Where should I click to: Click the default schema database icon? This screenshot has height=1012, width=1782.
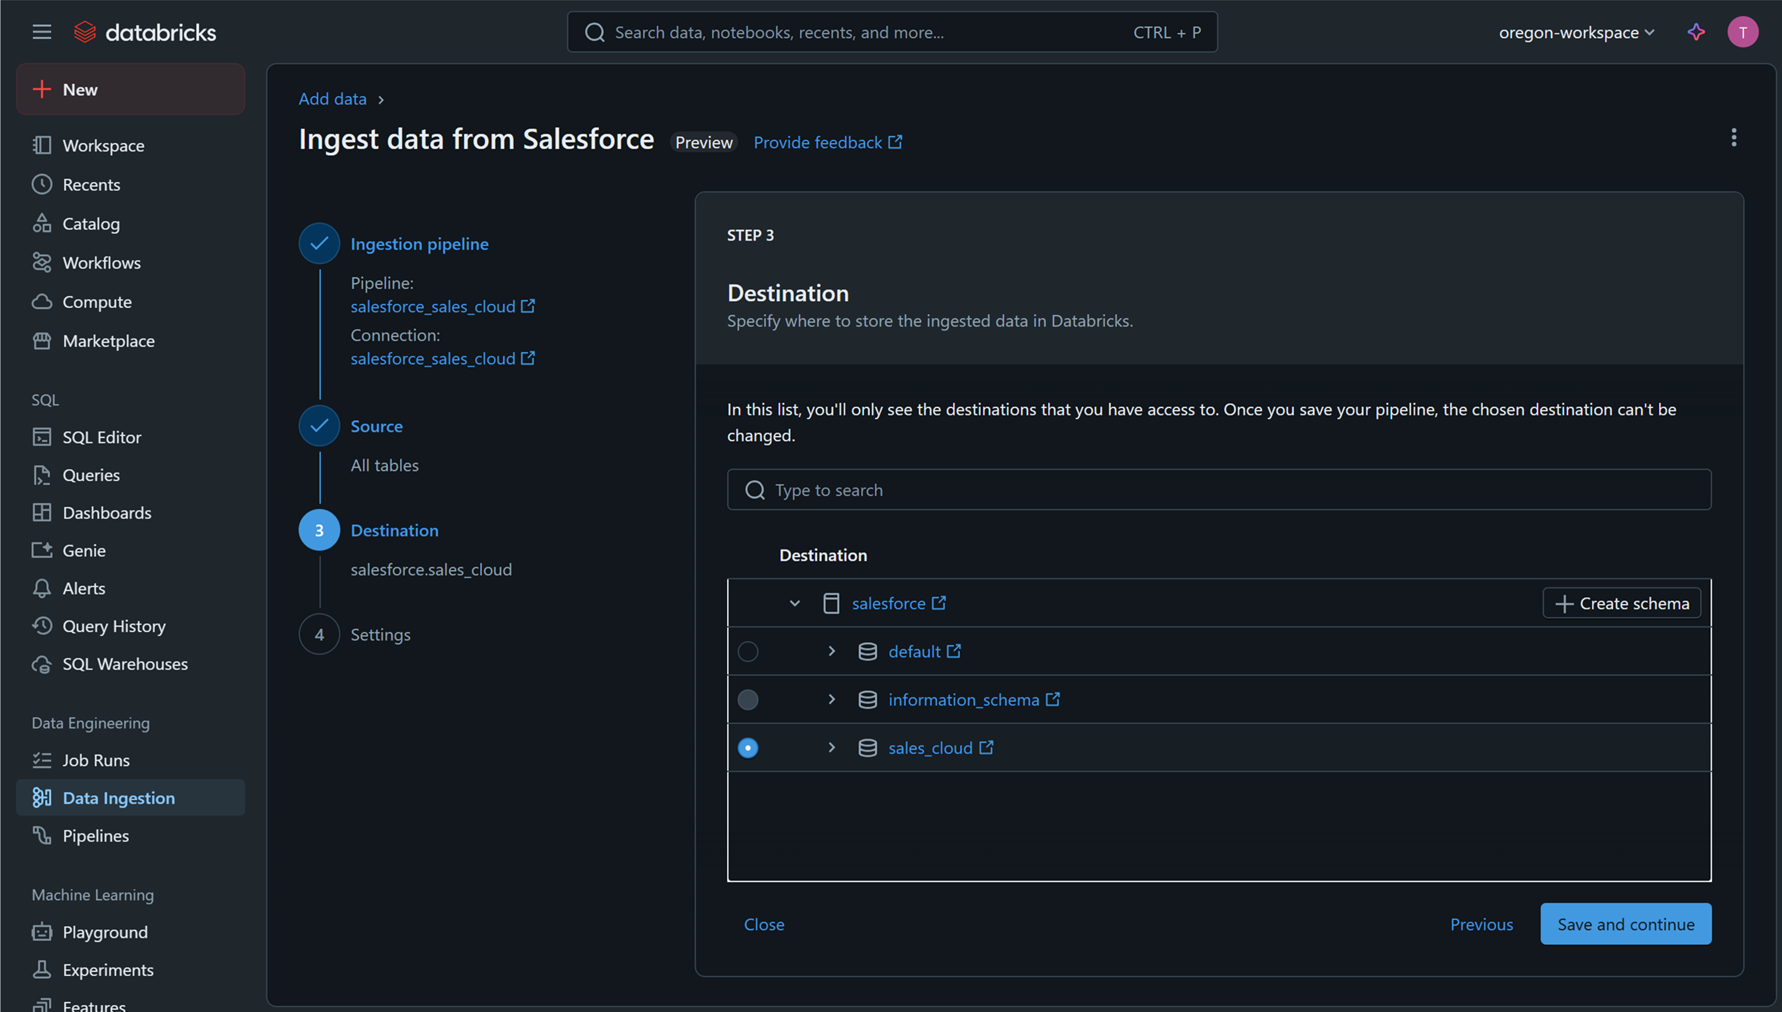click(x=867, y=651)
